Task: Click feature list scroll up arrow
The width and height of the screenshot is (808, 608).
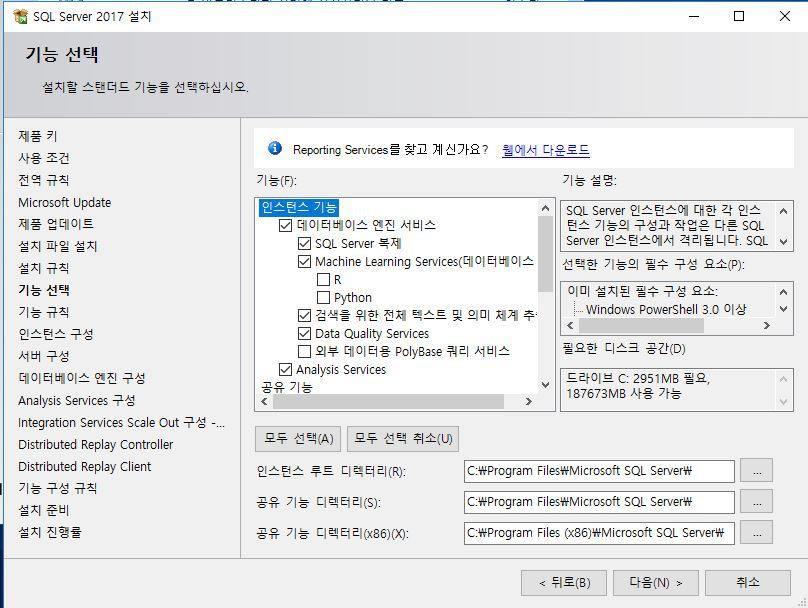Action: (545, 208)
